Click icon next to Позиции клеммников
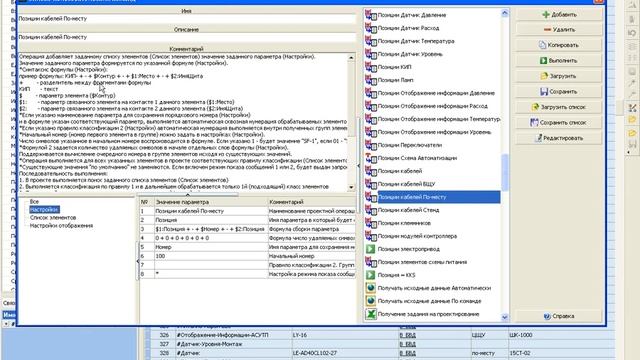The height and width of the screenshot is (360, 640). tap(371, 223)
